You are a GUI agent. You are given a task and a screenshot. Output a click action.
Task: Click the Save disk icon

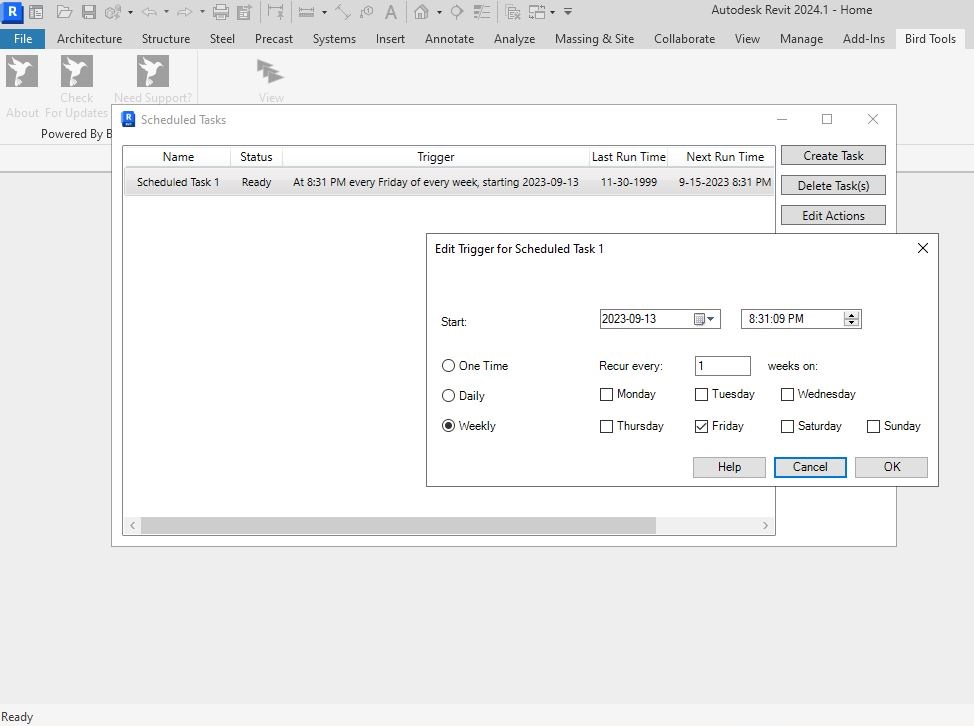pos(89,12)
